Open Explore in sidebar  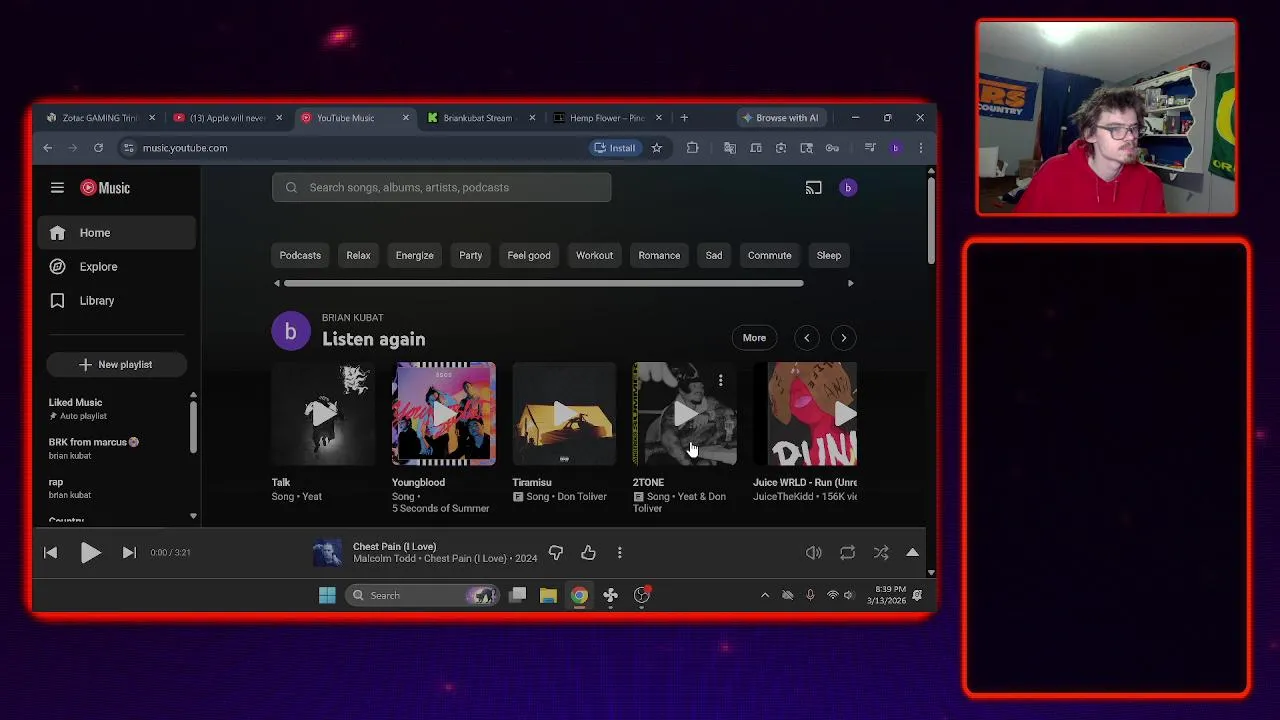pos(117,266)
